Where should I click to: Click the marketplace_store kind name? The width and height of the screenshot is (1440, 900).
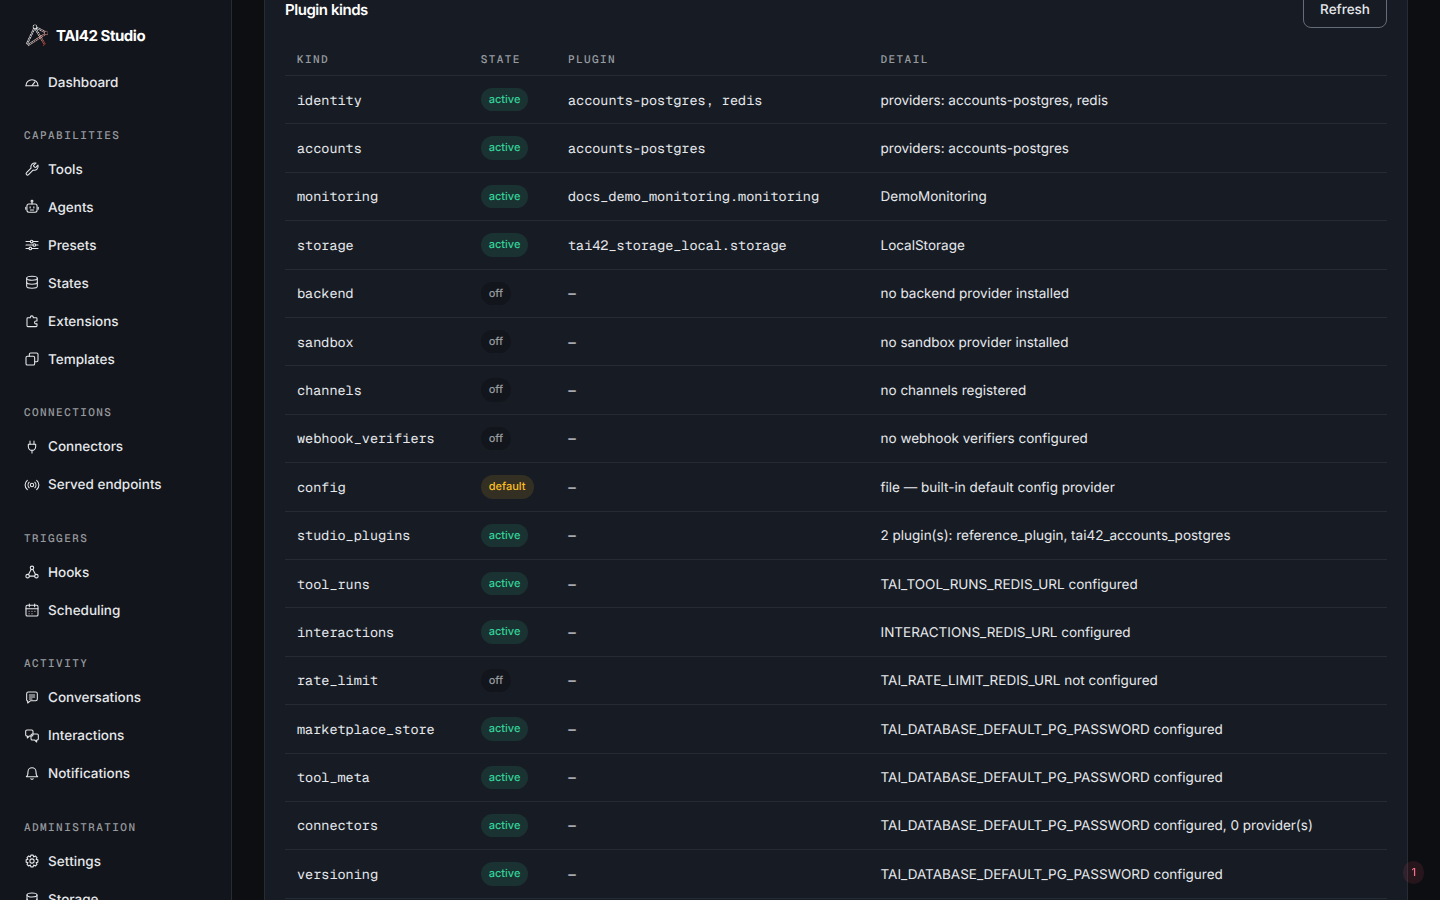tap(365, 730)
